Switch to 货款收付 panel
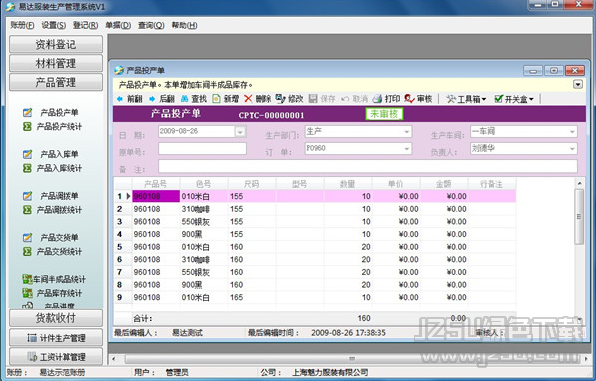 point(56,318)
